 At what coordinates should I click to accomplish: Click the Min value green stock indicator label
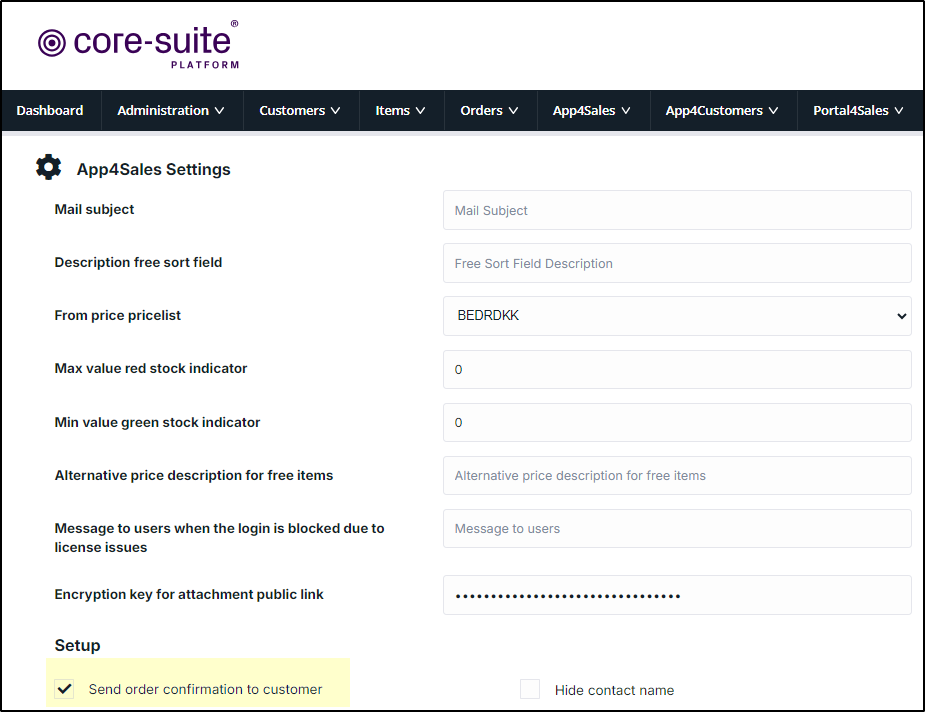(x=157, y=422)
